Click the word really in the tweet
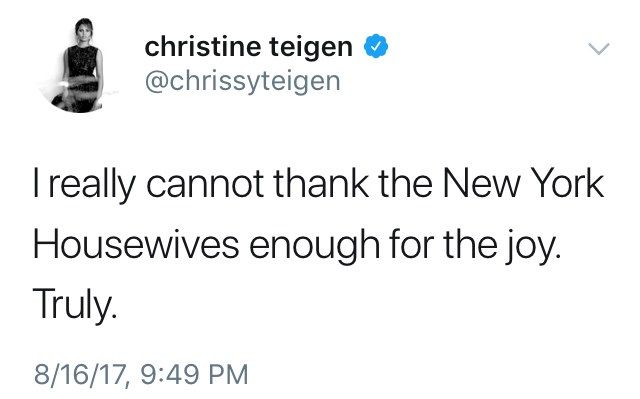 (x=92, y=186)
